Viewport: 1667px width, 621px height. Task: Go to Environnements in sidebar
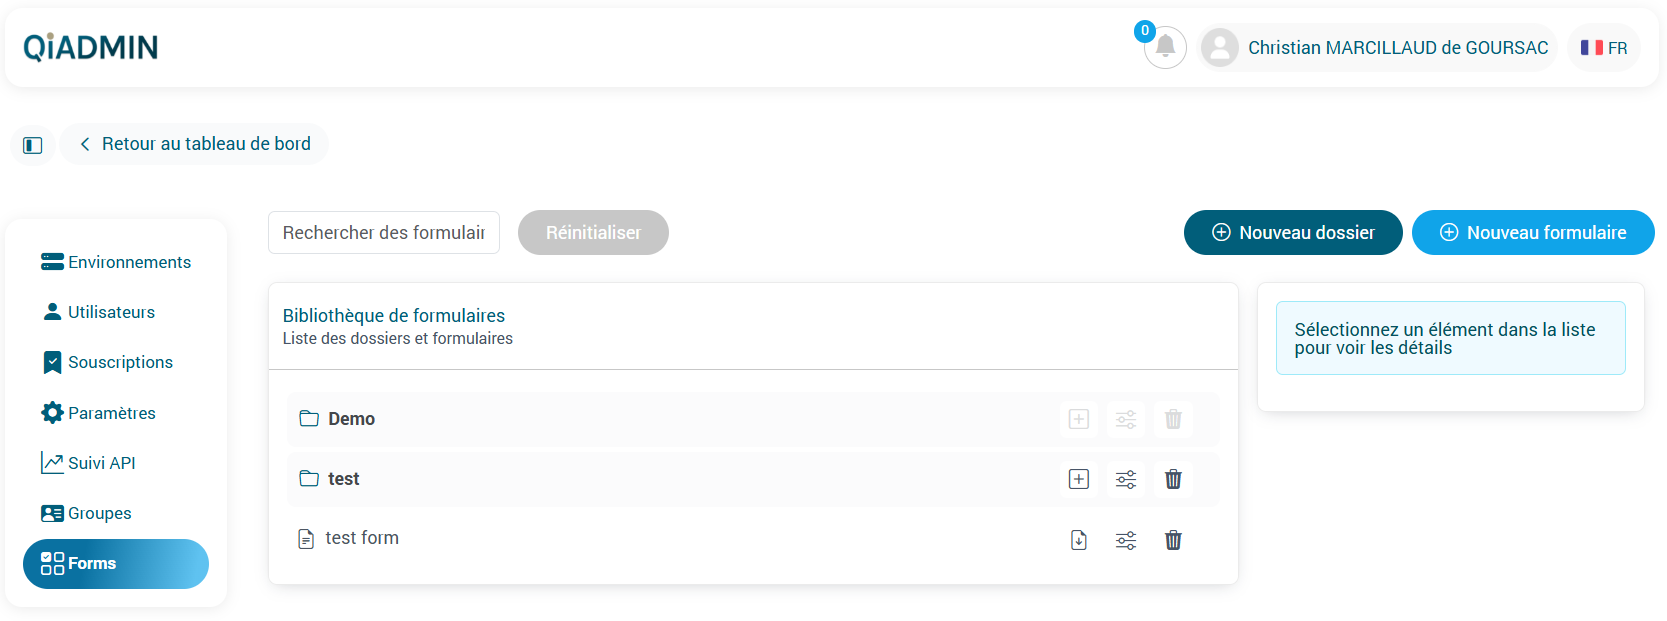coord(130,262)
